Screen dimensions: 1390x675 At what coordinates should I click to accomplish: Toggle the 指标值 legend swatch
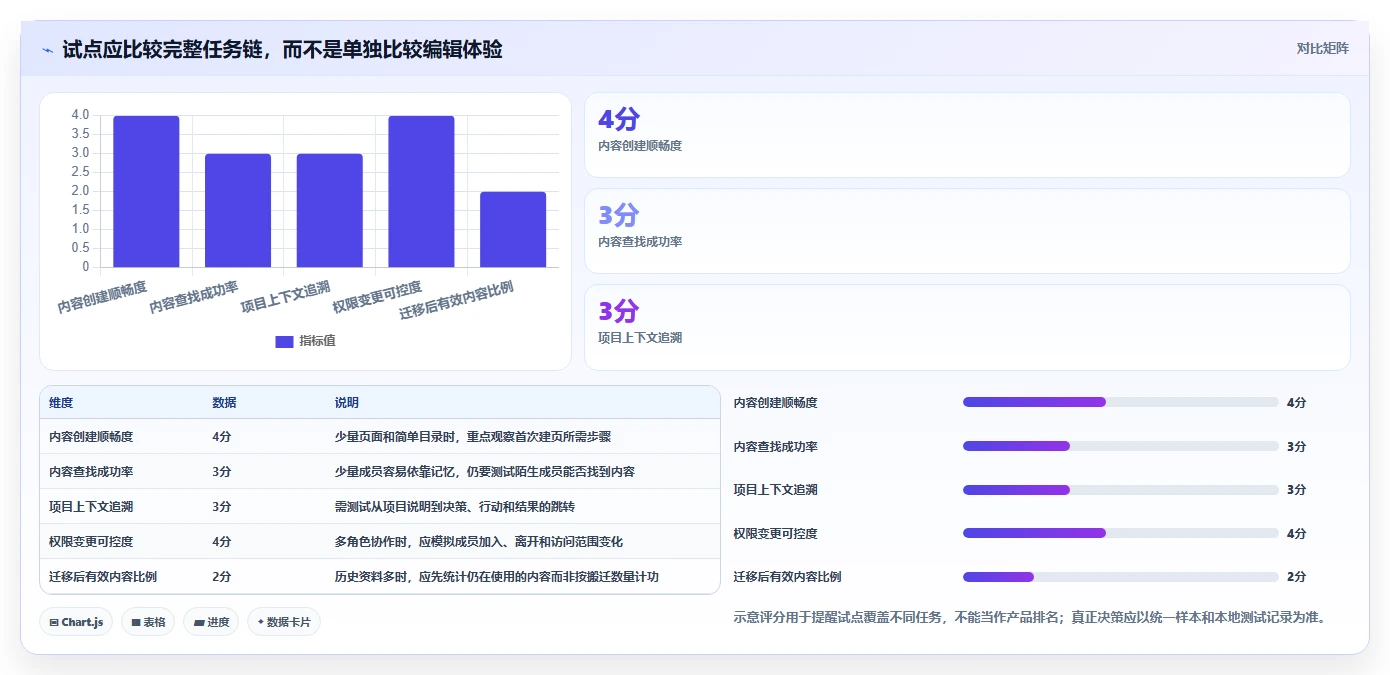pyautogui.click(x=284, y=341)
